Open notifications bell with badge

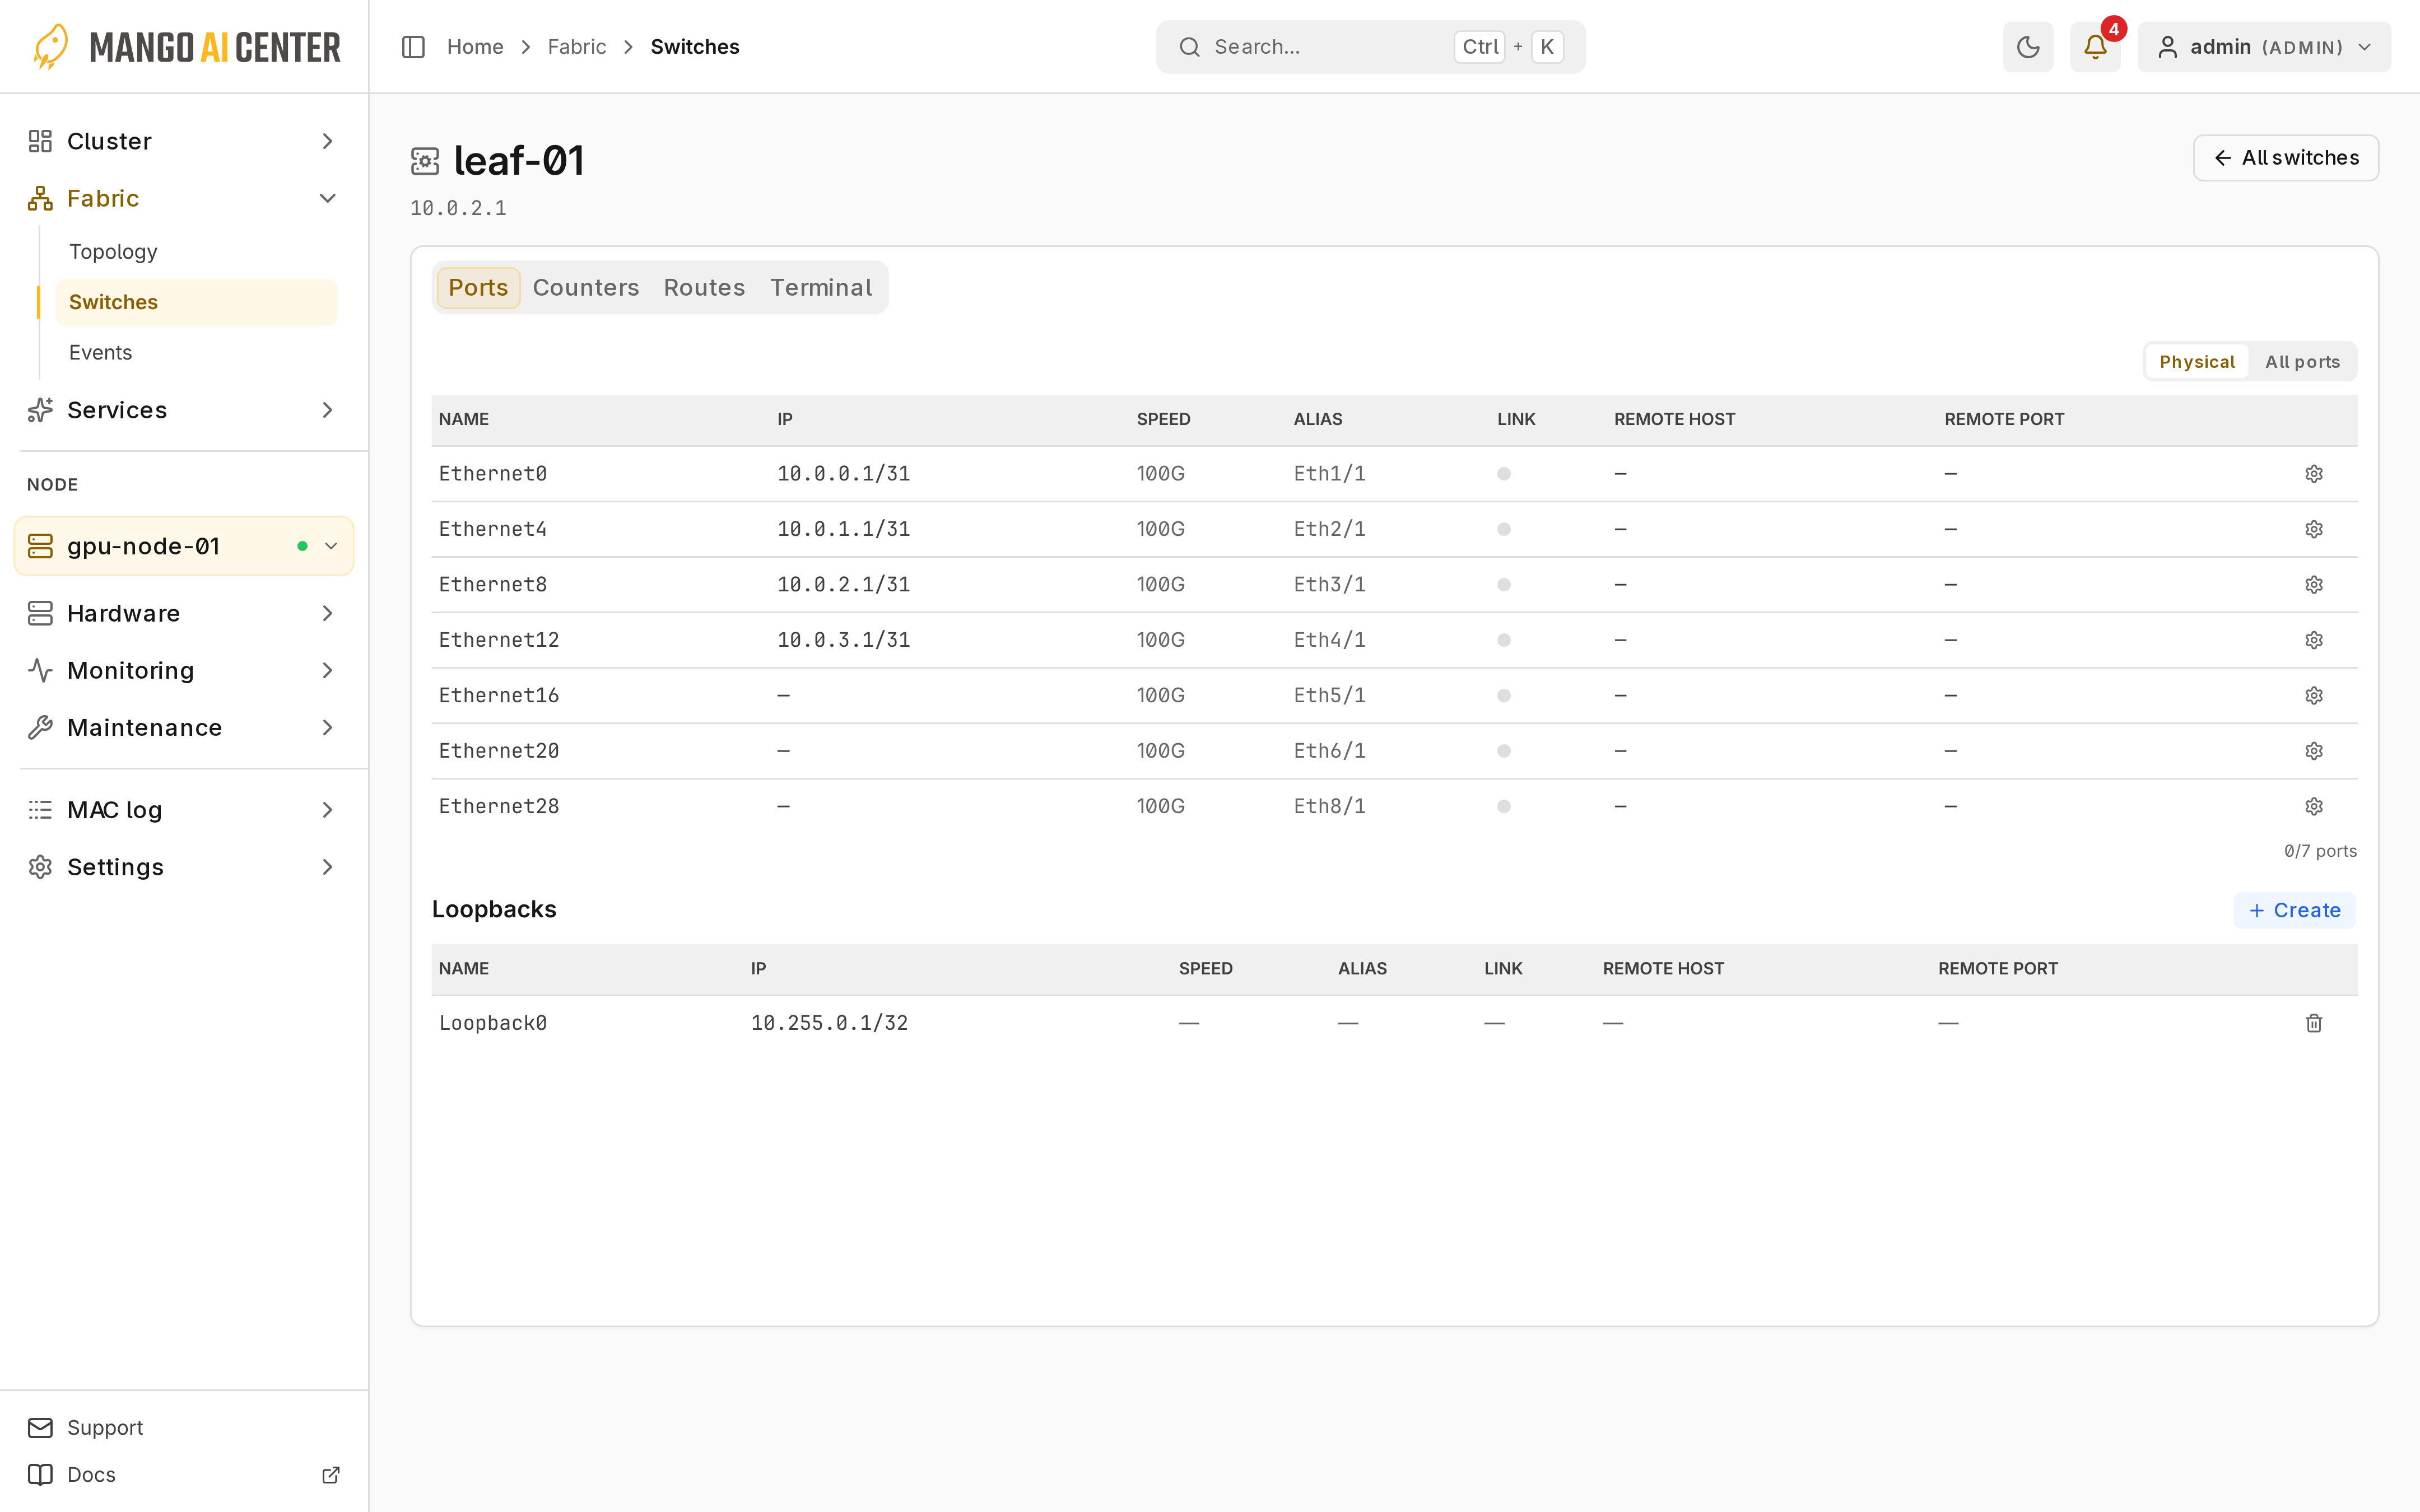click(x=2095, y=47)
